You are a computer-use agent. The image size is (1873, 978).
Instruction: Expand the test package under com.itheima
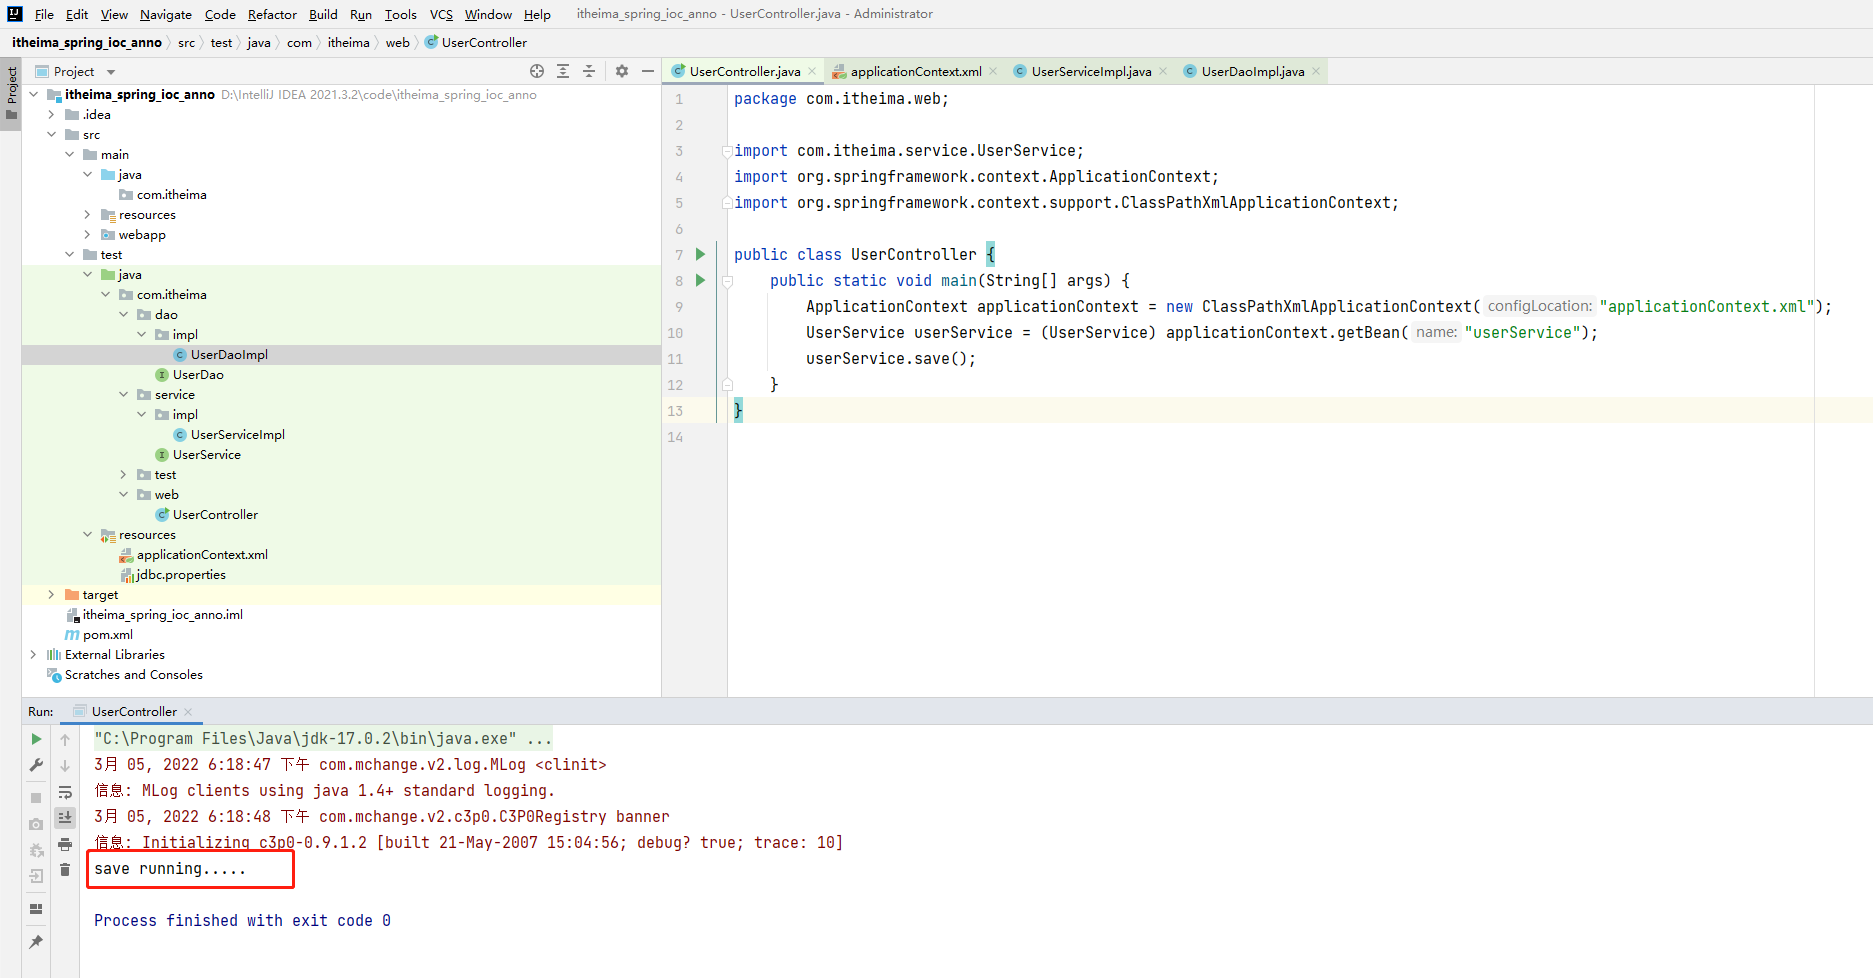123,475
